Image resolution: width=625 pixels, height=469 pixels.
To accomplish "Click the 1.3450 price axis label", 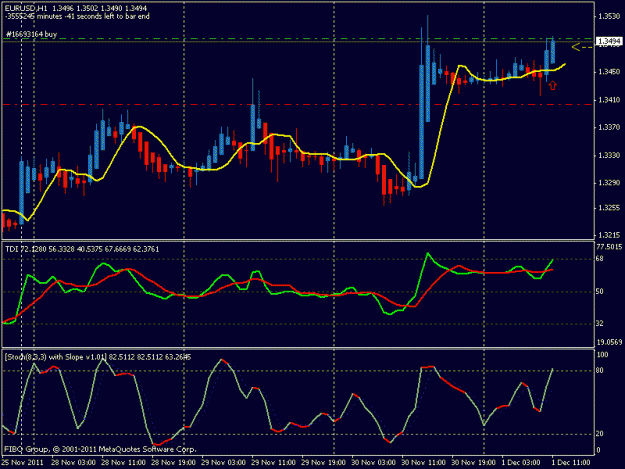I will 609,72.
